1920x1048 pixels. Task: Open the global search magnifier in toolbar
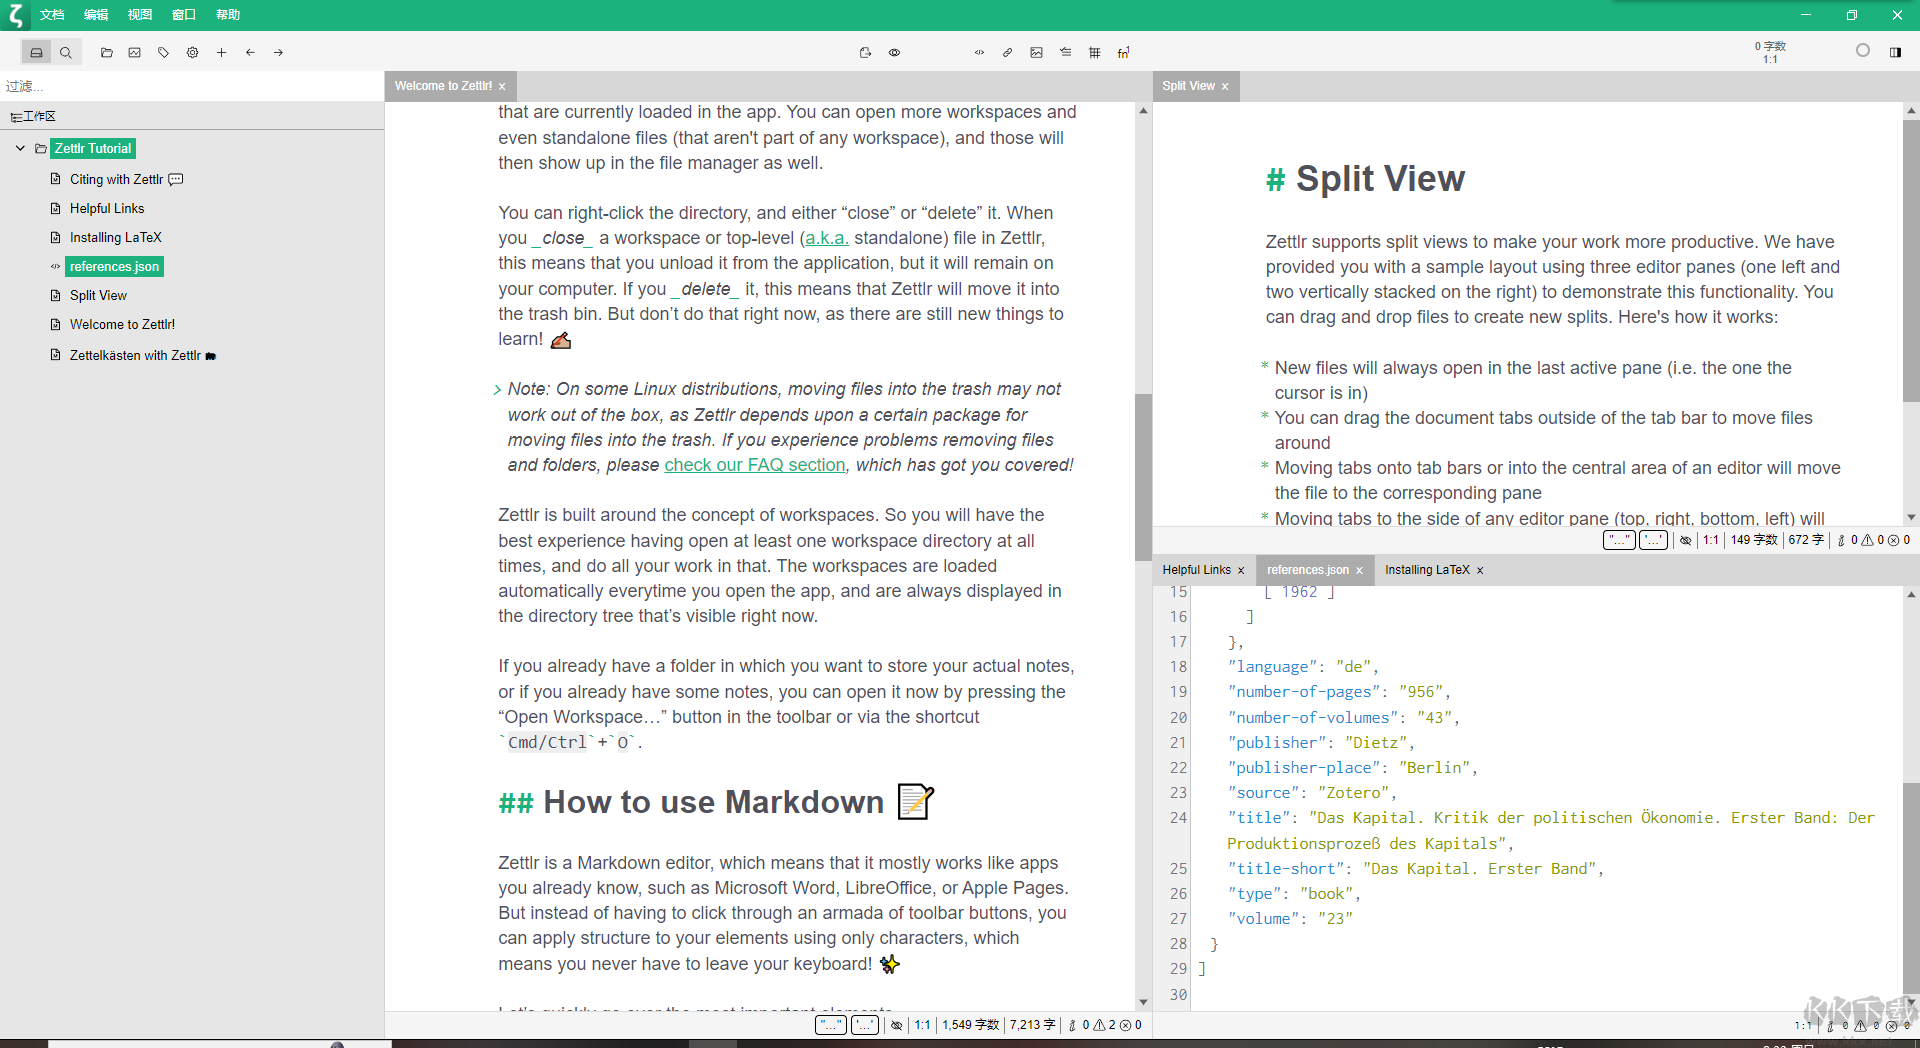(x=66, y=53)
